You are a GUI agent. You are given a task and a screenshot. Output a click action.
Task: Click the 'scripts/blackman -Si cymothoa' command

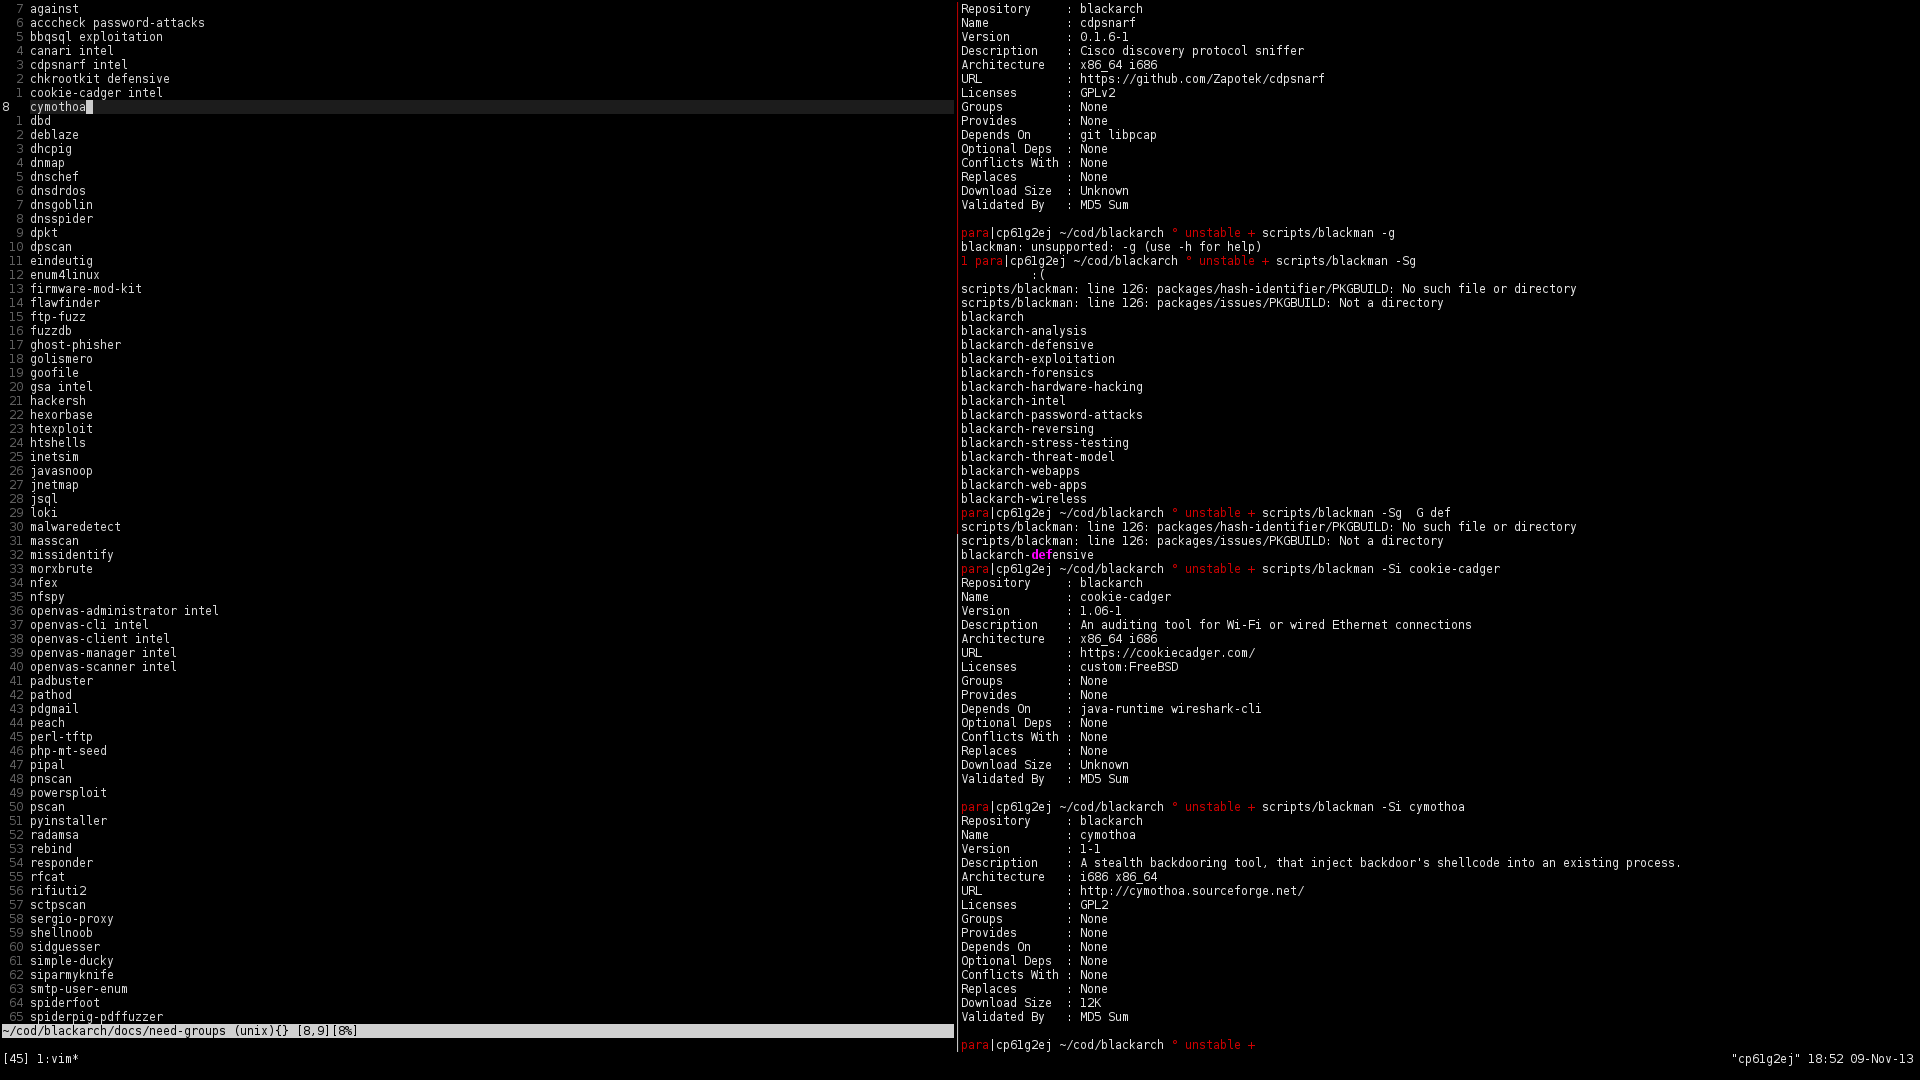(1363, 807)
